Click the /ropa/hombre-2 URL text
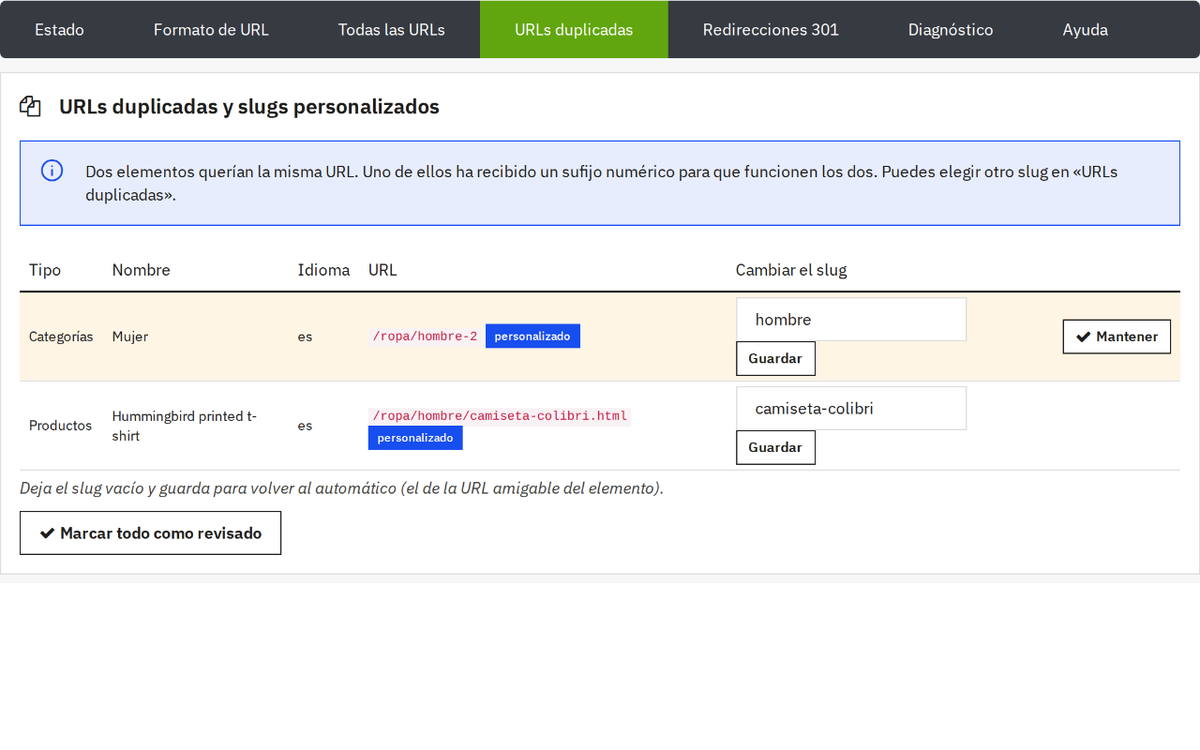 click(425, 336)
